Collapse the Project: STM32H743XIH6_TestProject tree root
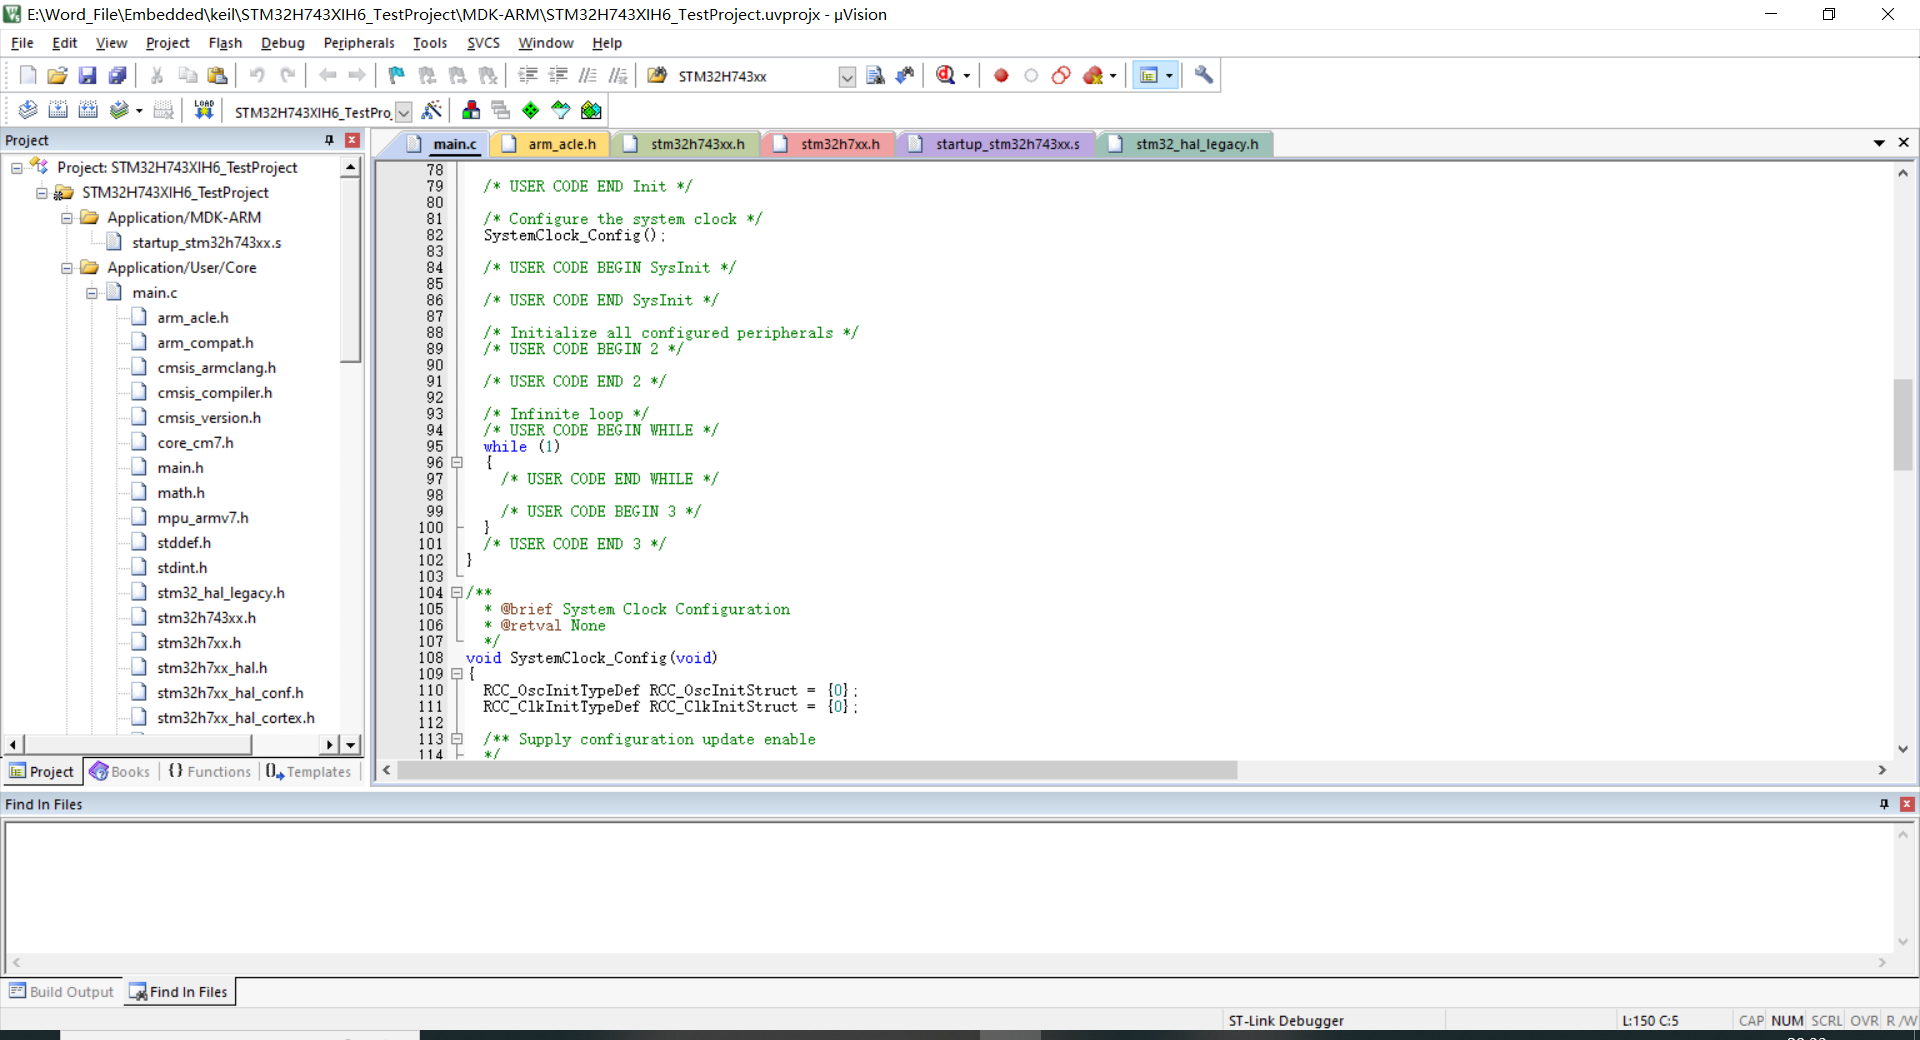This screenshot has width=1920, height=1040. 17,168
